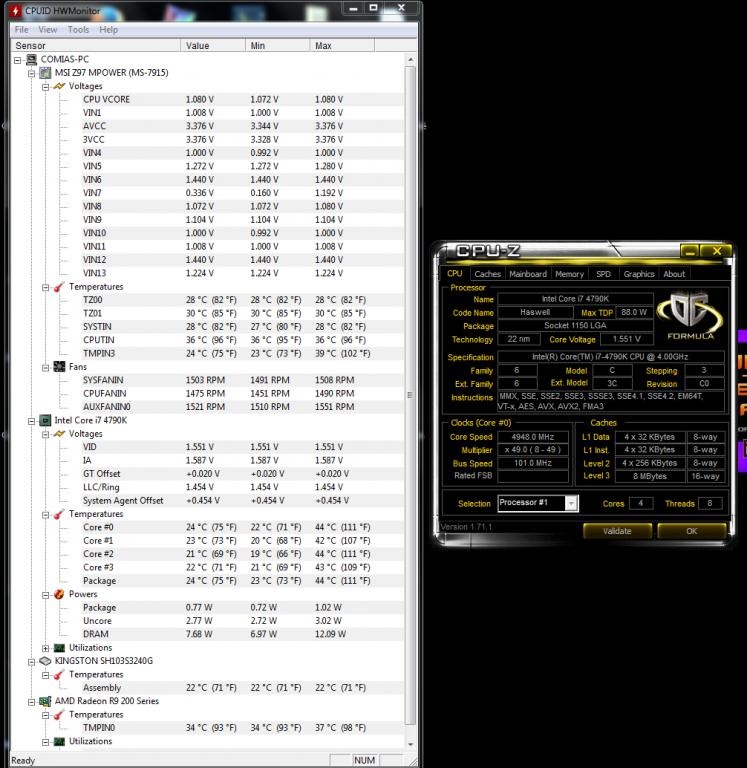Click the Max column header

(x=342, y=46)
